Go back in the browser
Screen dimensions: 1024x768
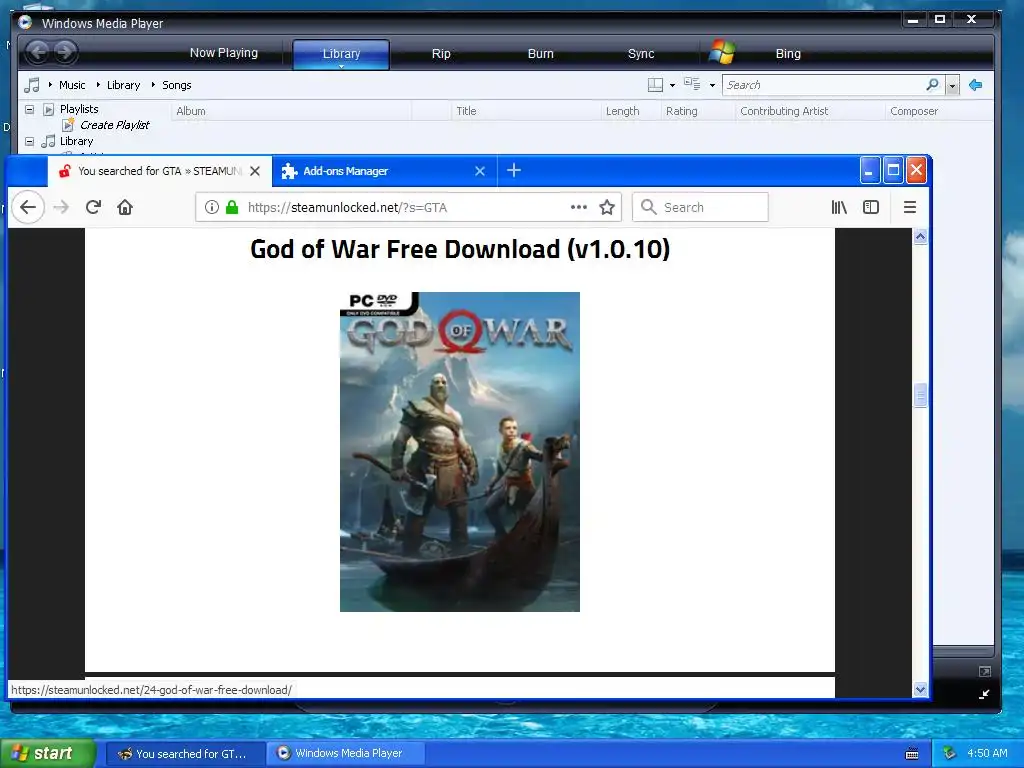tap(27, 207)
